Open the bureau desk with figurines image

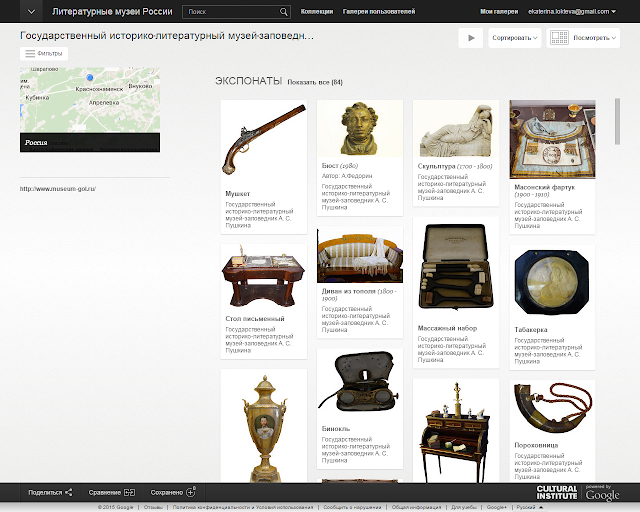tap(456, 431)
